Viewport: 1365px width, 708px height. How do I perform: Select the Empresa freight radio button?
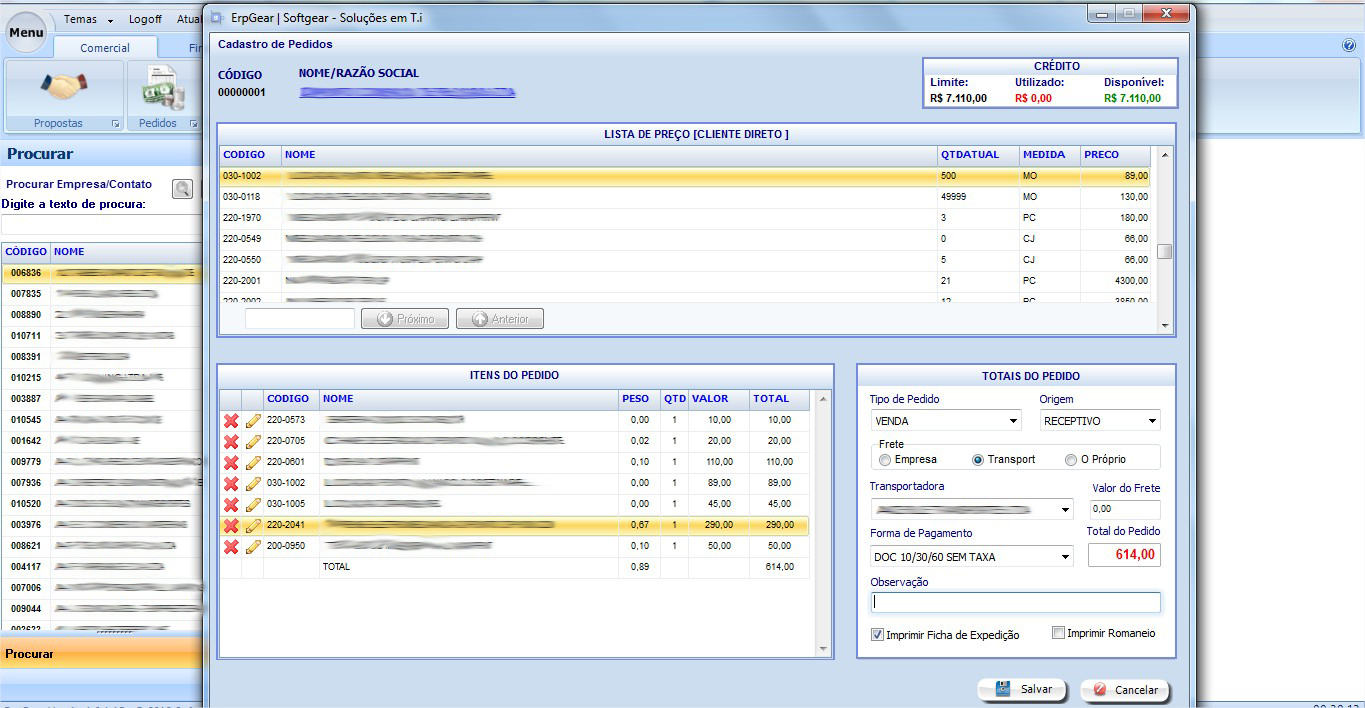(885, 460)
